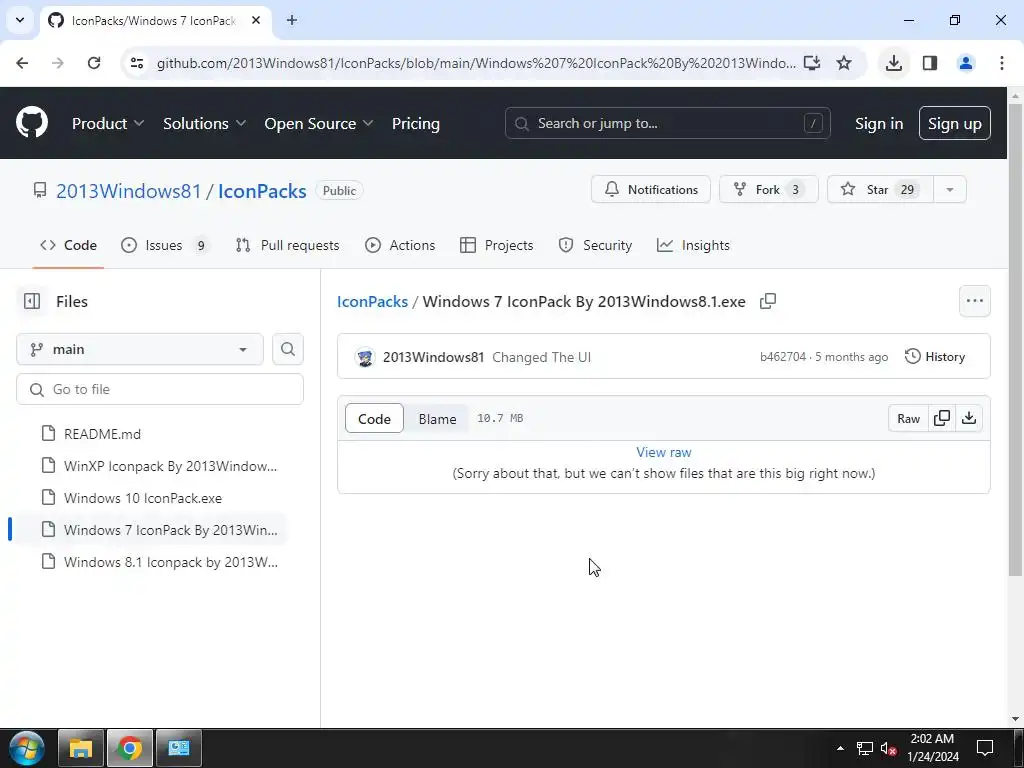Open commit History

click(x=935, y=357)
